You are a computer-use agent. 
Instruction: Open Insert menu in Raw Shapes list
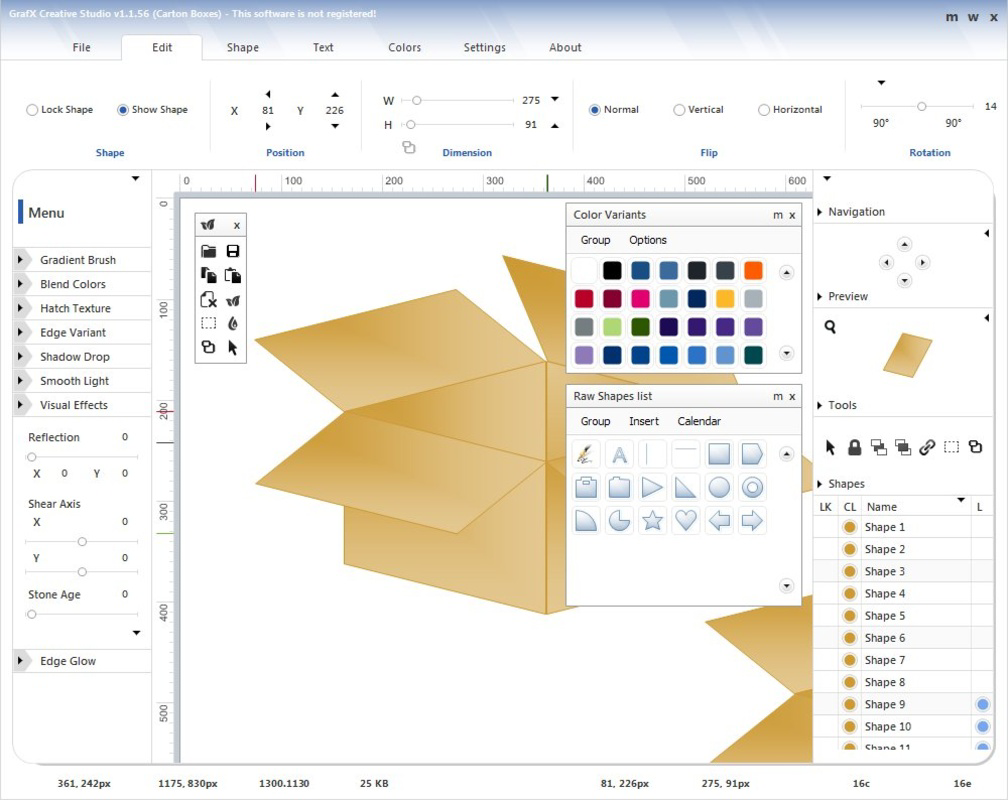click(x=644, y=421)
